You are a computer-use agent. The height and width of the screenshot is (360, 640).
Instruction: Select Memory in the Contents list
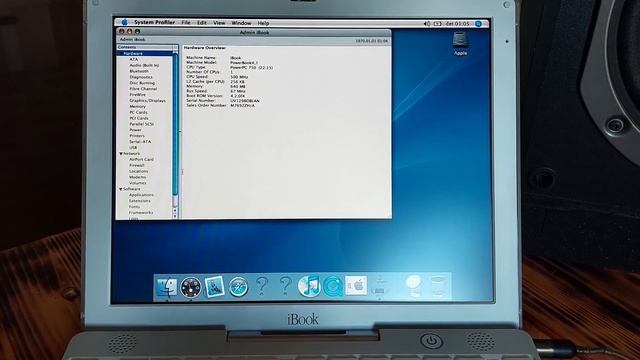(138, 106)
